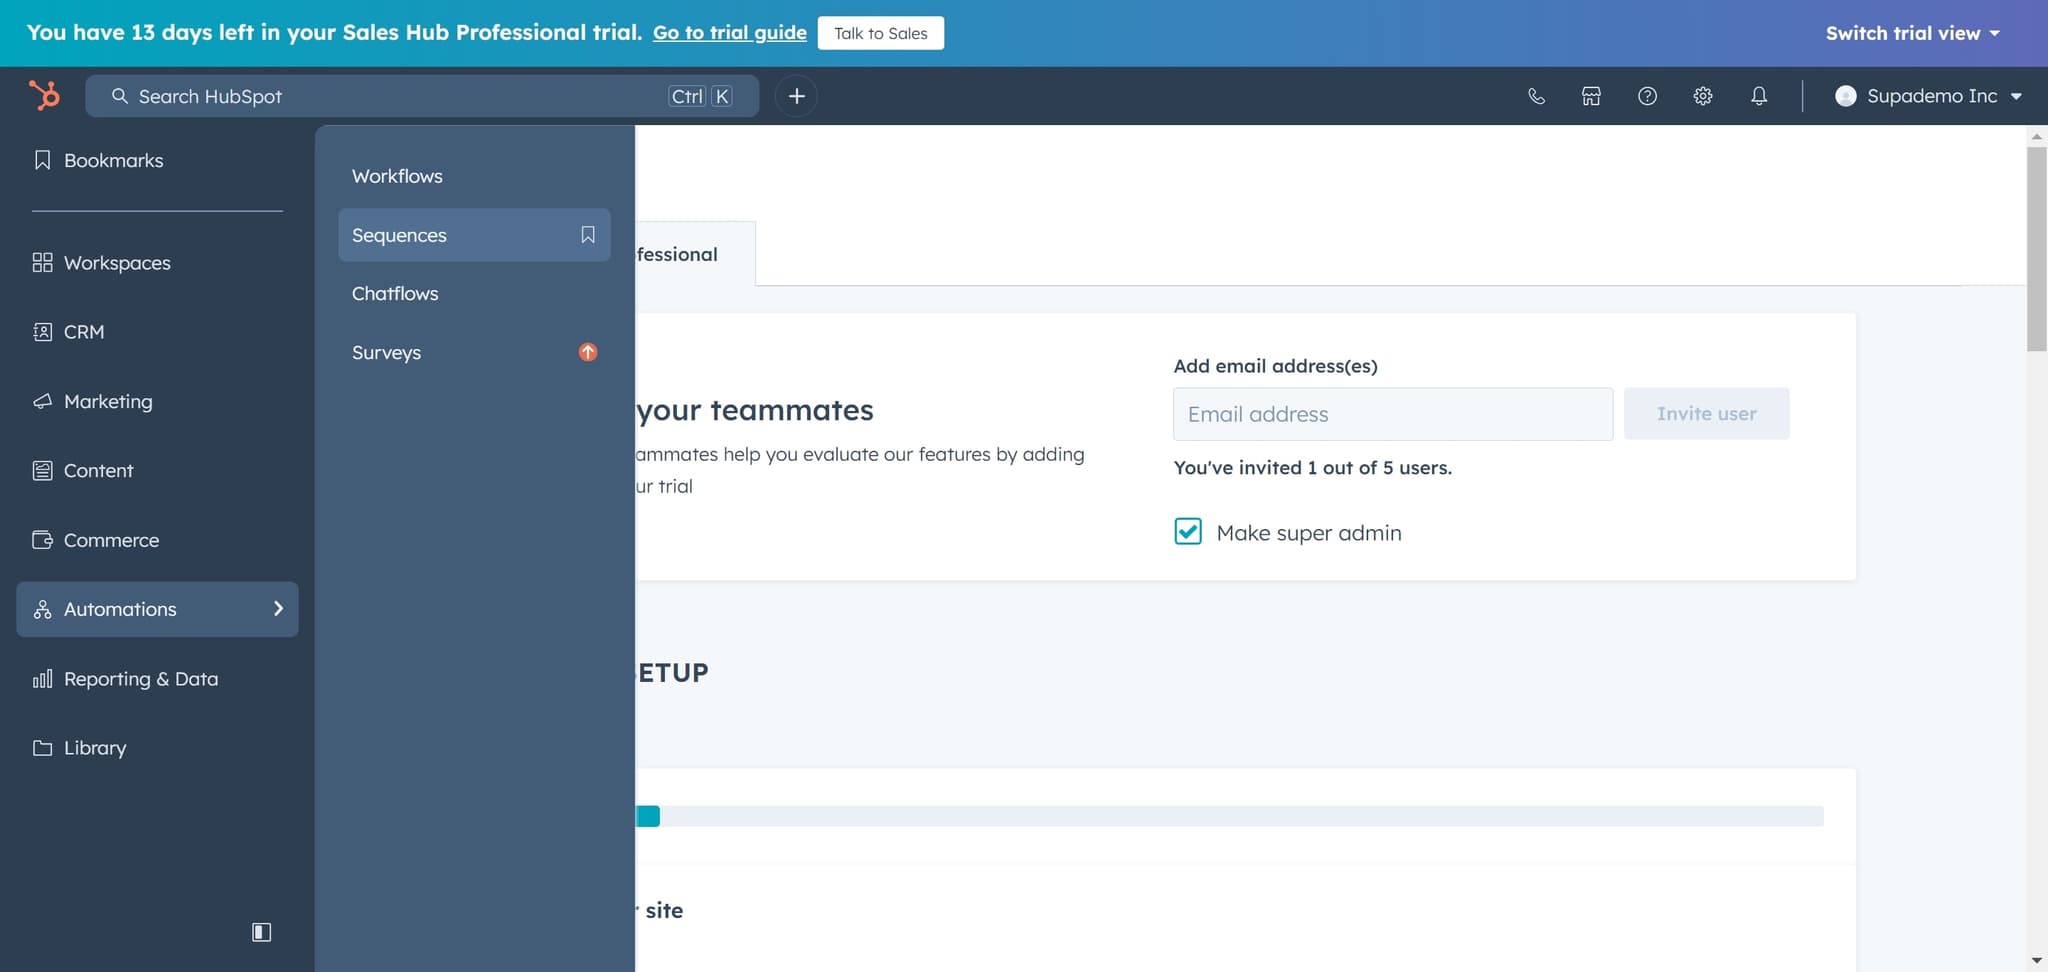
Task: Expand the Automations submenu chevron
Action: pos(278,609)
